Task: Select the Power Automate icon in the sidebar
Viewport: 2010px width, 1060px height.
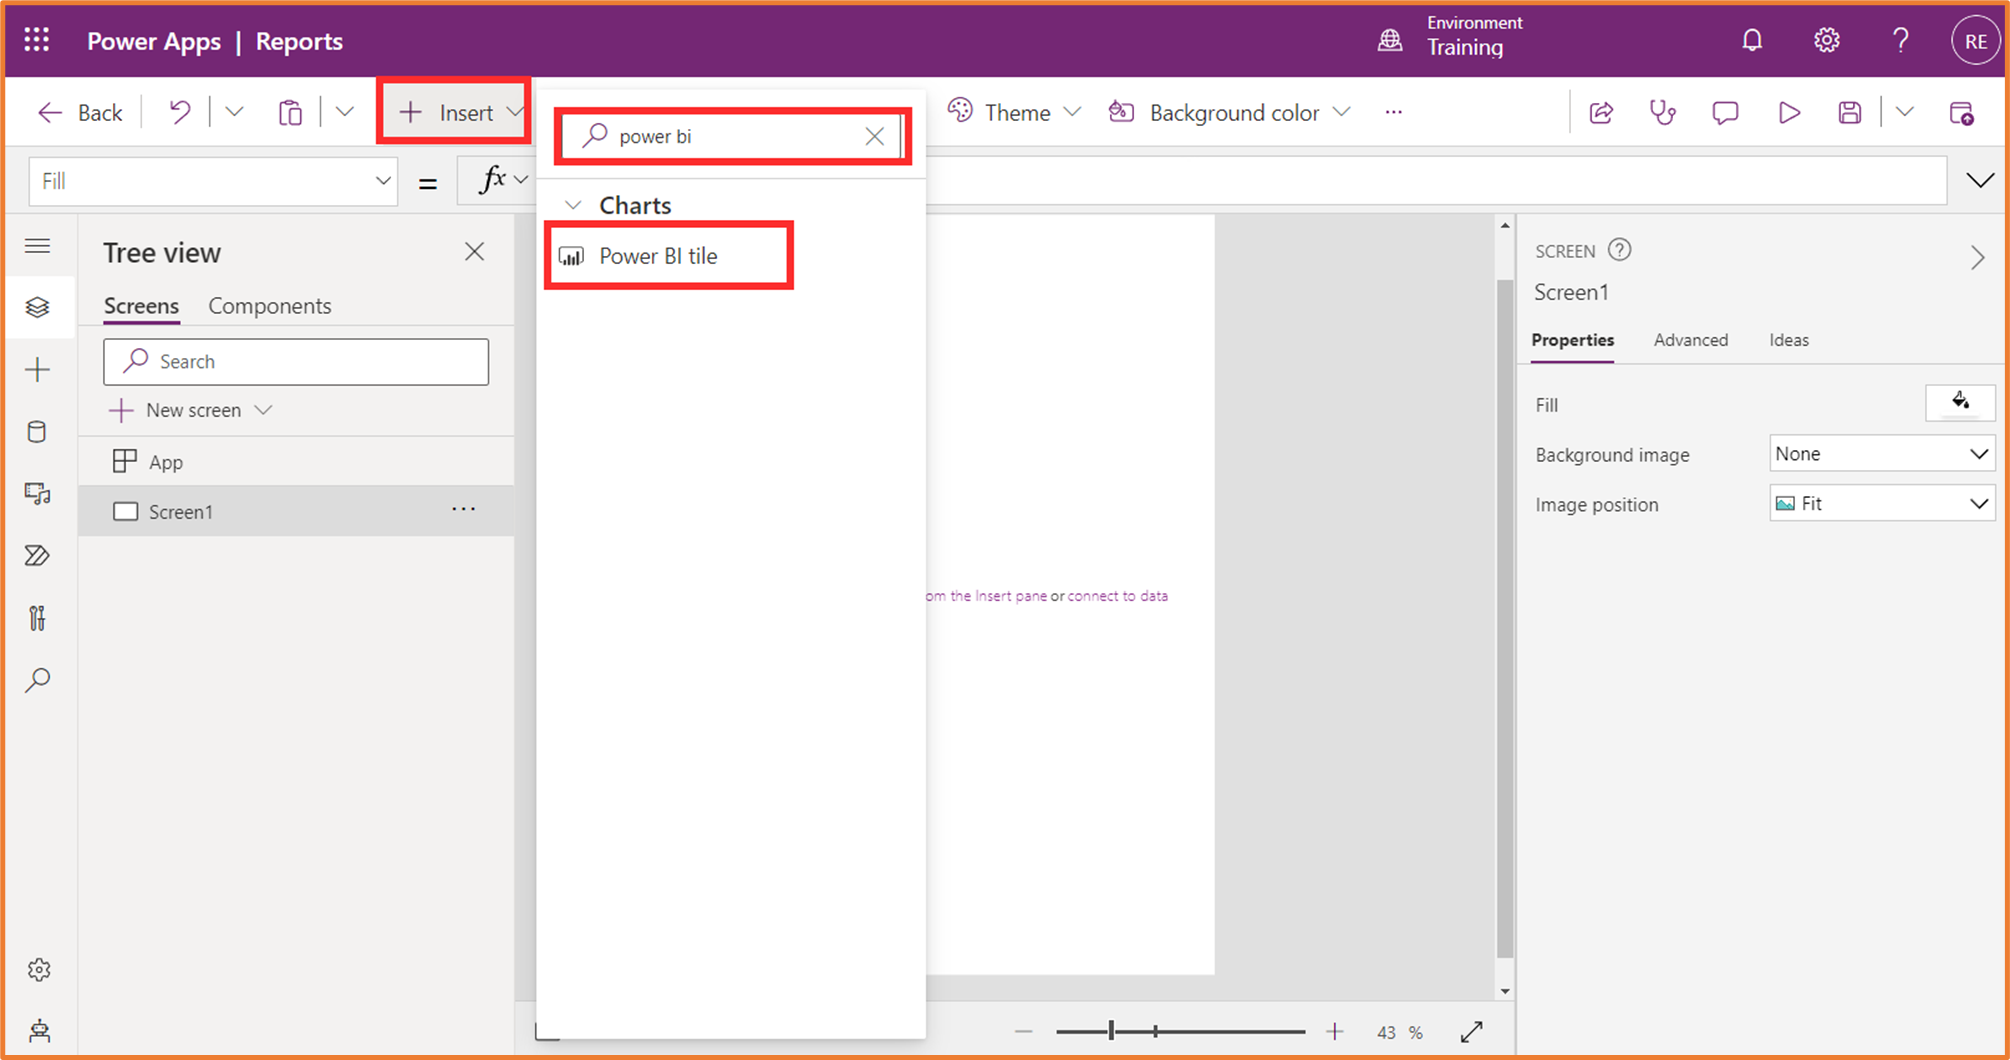Action: pyautogui.click(x=38, y=555)
